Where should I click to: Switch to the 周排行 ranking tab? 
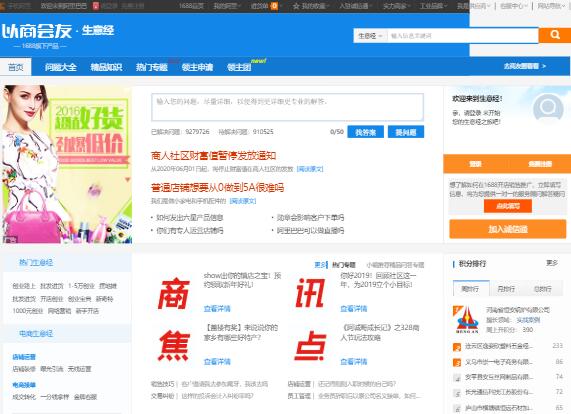(x=471, y=288)
